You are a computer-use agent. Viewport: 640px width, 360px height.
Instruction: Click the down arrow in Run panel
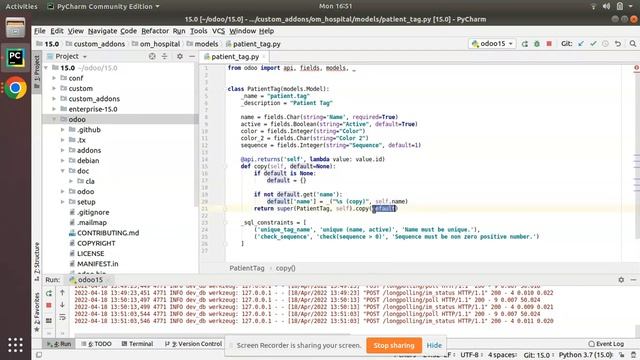coord(62,305)
